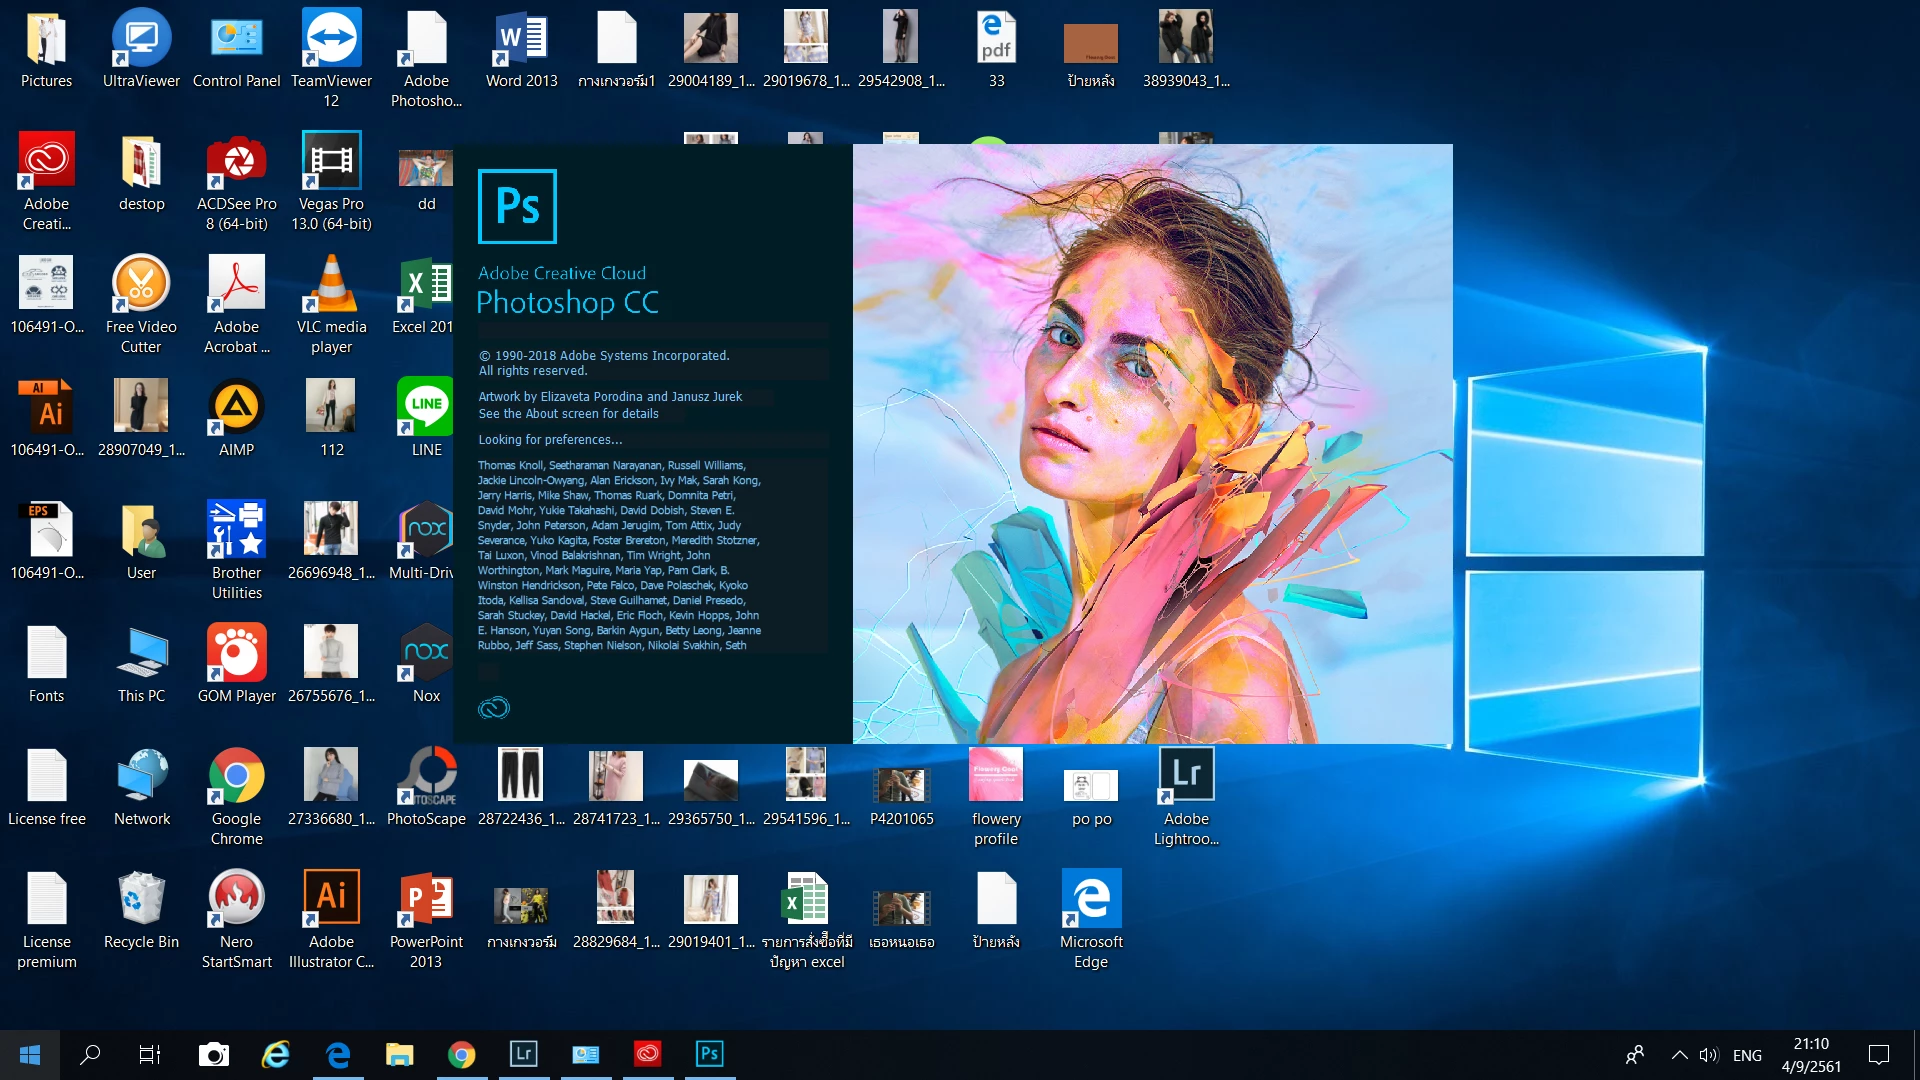Screen dimensions: 1920x1080
Task: Select the Nero StartSmart desktop icon
Action: pos(236,899)
